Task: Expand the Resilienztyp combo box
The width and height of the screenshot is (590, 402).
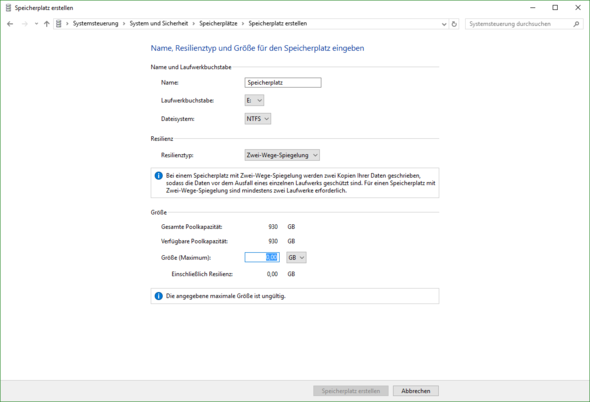Action: point(282,155)
